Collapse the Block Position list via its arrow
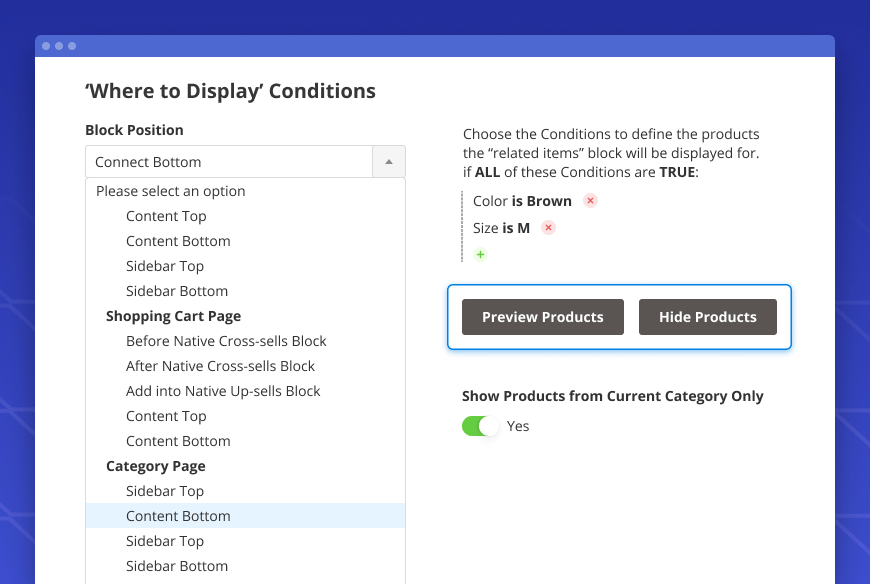 click(389, 161)
